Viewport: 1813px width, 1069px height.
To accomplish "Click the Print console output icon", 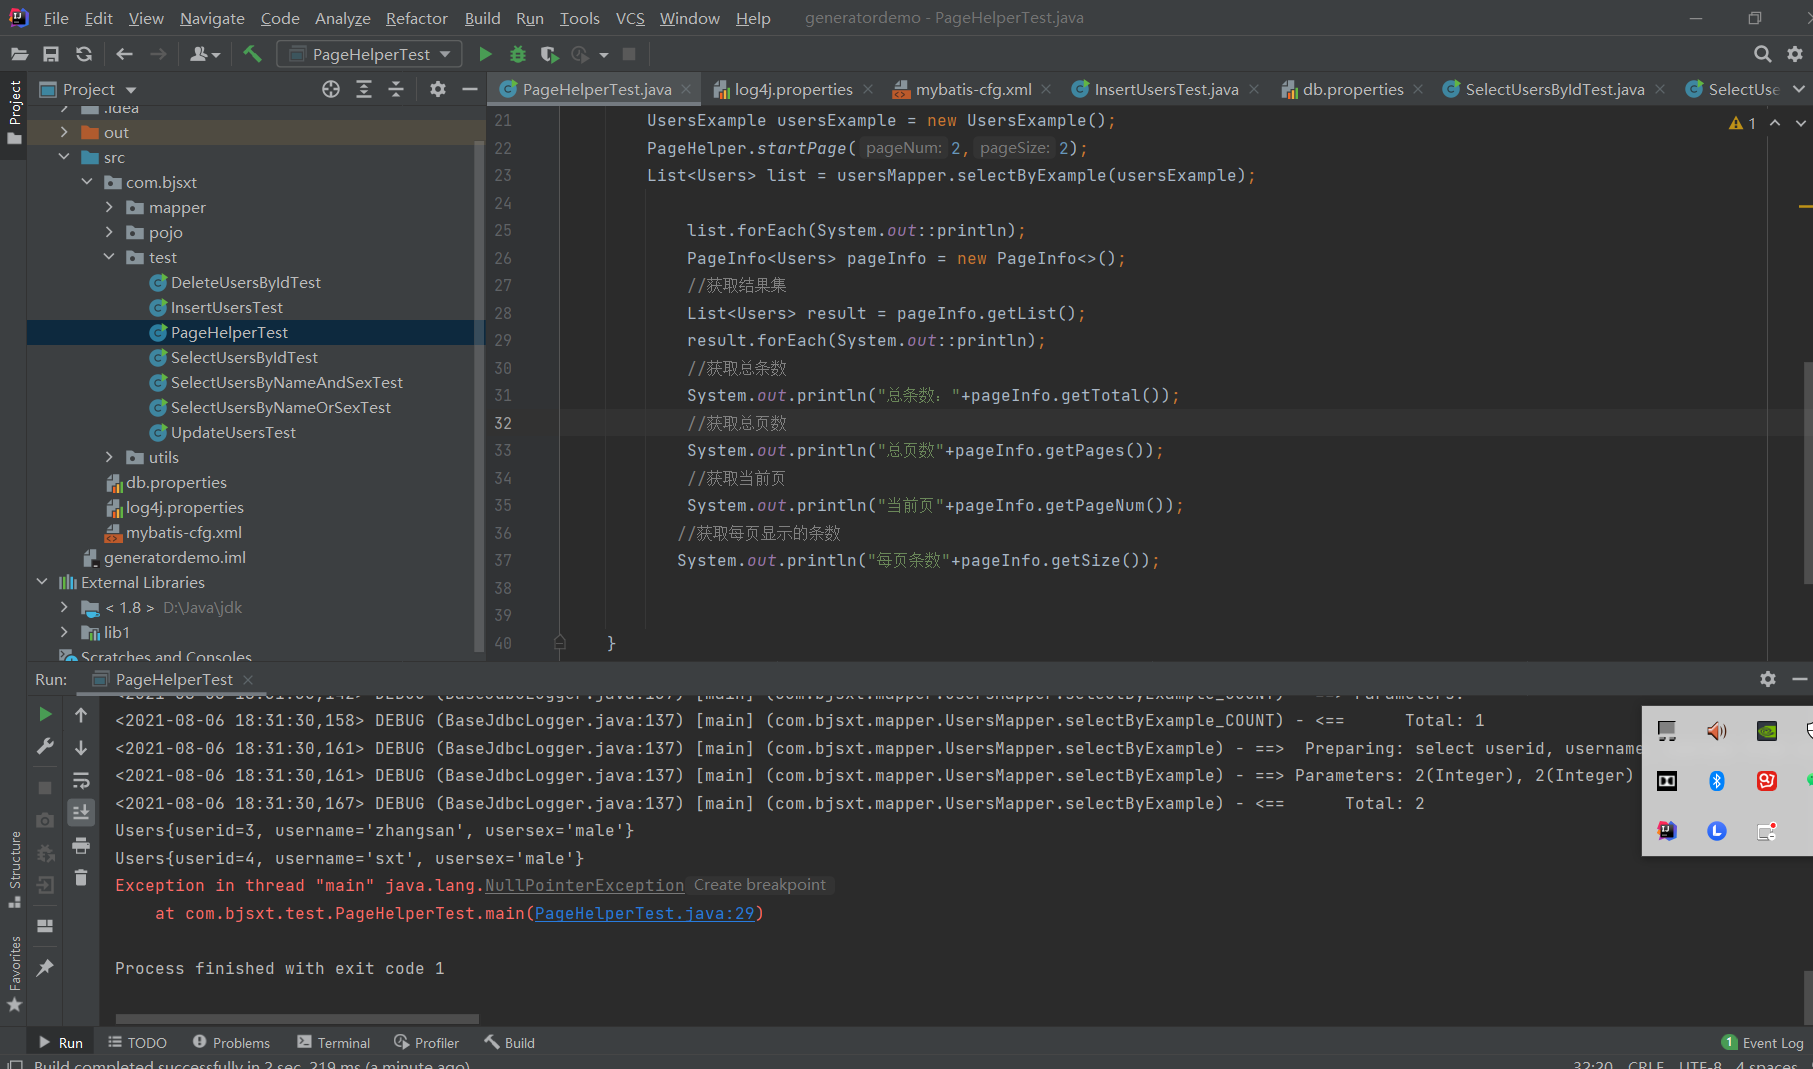I will point(81,846).
